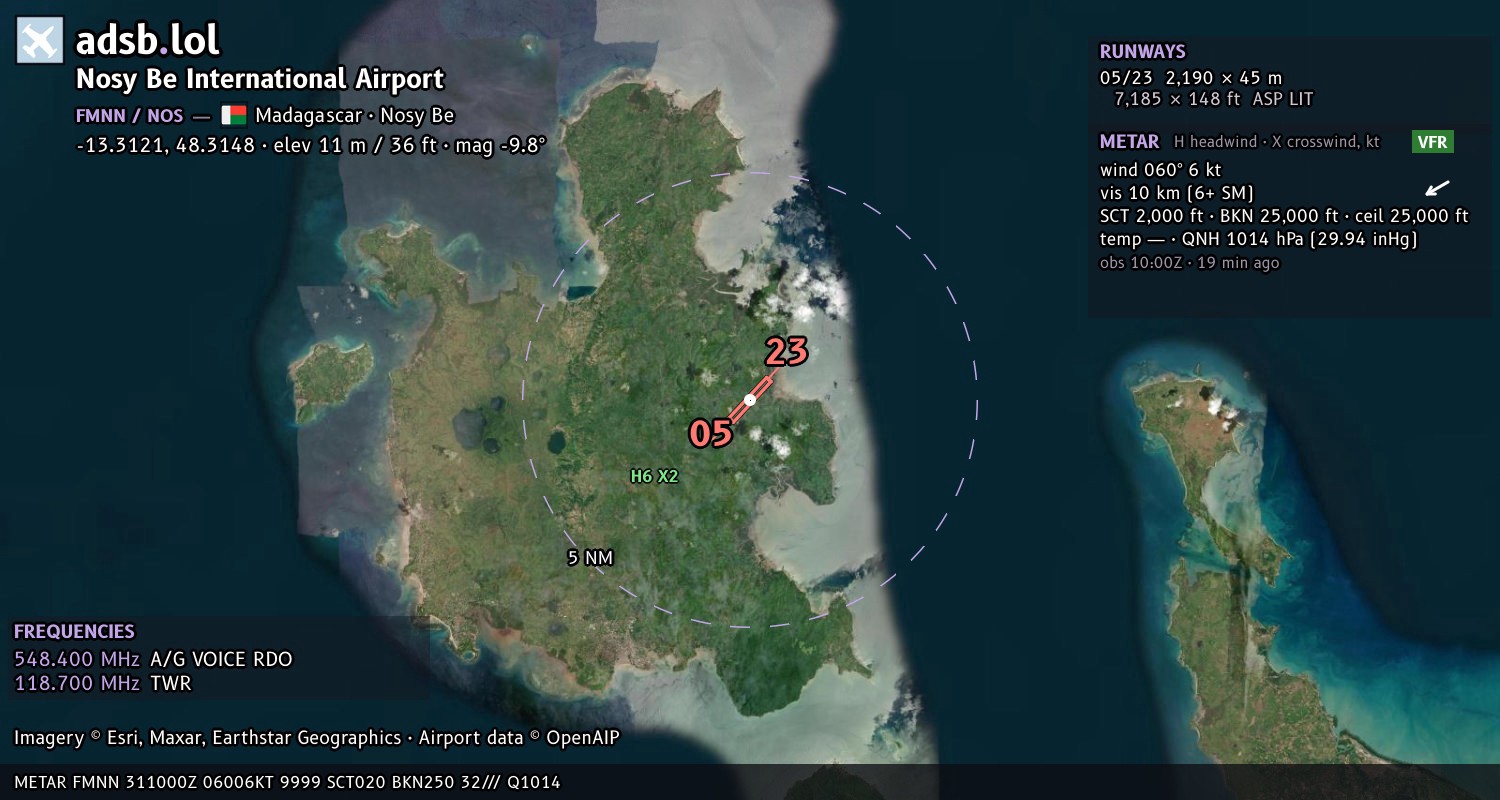This screenshot has width=1500, height=800.
Task: Select the 118.700 MHz TWR frequency
Action: pos(102,684)
